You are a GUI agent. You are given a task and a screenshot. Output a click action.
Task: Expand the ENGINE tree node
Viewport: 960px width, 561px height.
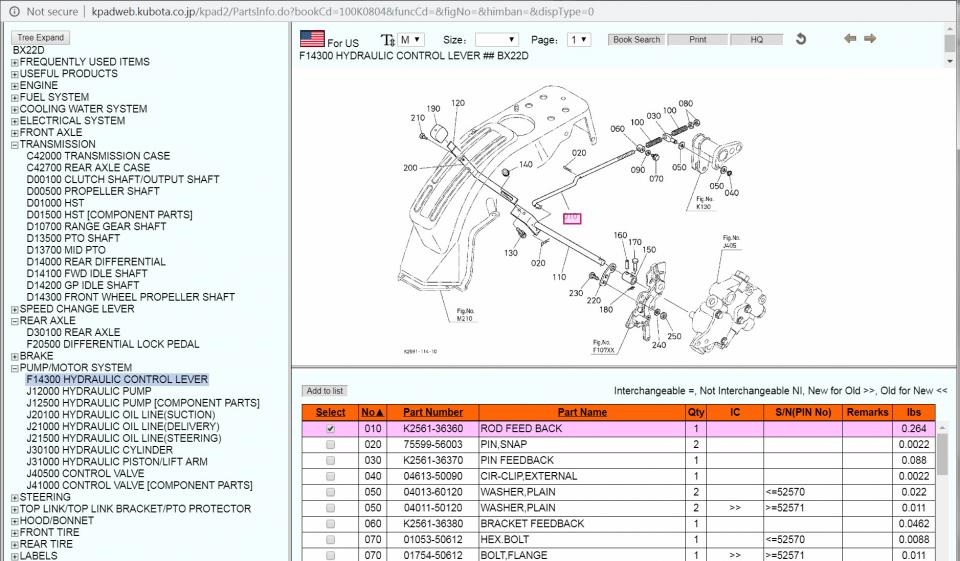coord(15,86)
